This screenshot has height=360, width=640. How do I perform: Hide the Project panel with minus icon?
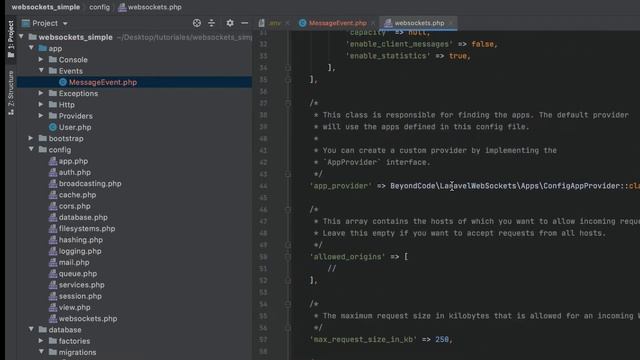[x=244, y=23]
